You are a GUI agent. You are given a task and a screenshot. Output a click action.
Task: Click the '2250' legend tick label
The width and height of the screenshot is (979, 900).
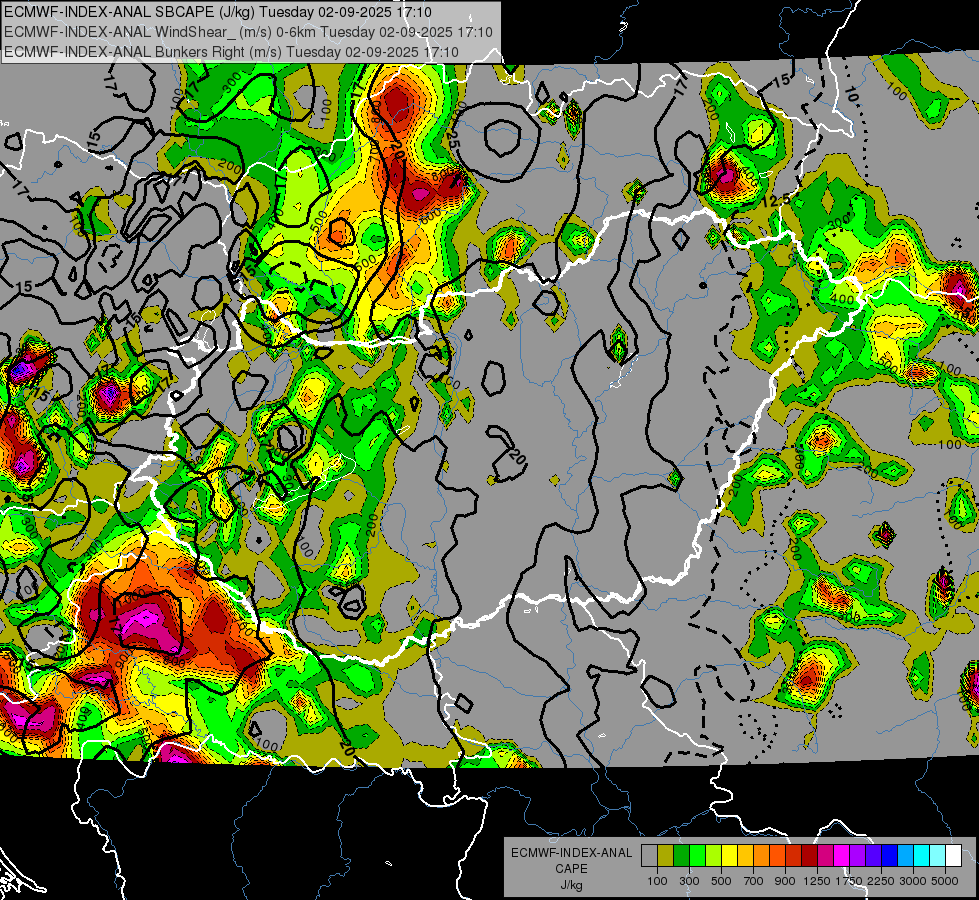pyautogui.click(x=881, y=881)
